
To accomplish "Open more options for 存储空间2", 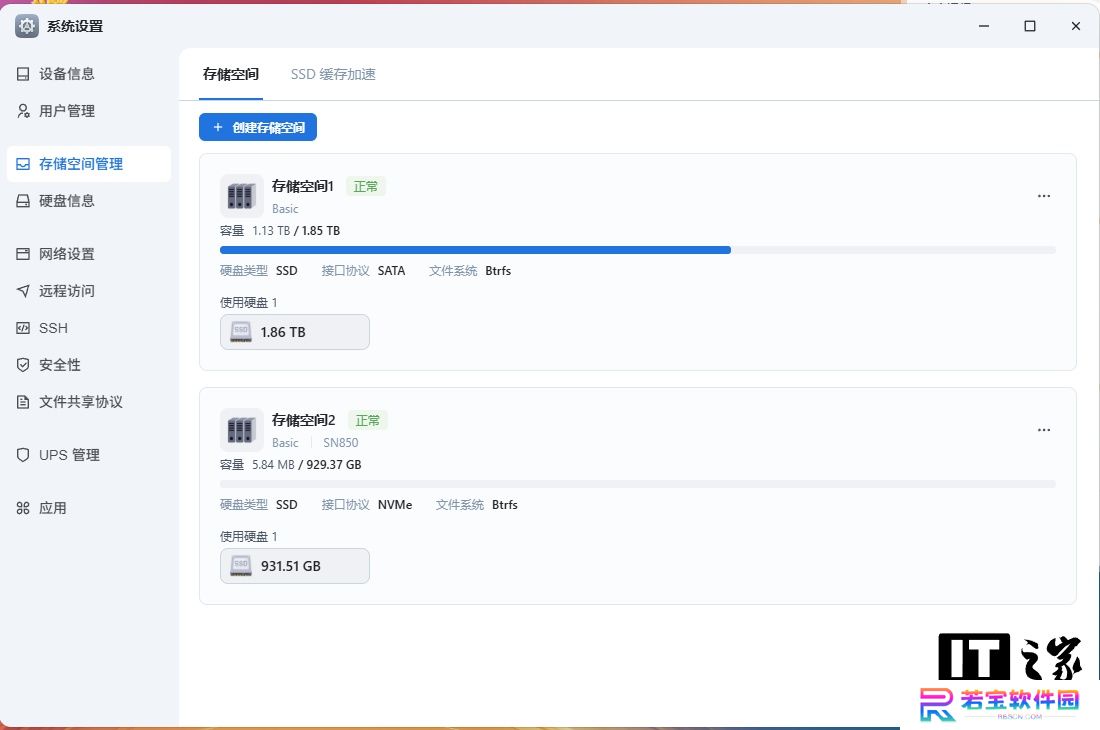I will pos(1044,430).
